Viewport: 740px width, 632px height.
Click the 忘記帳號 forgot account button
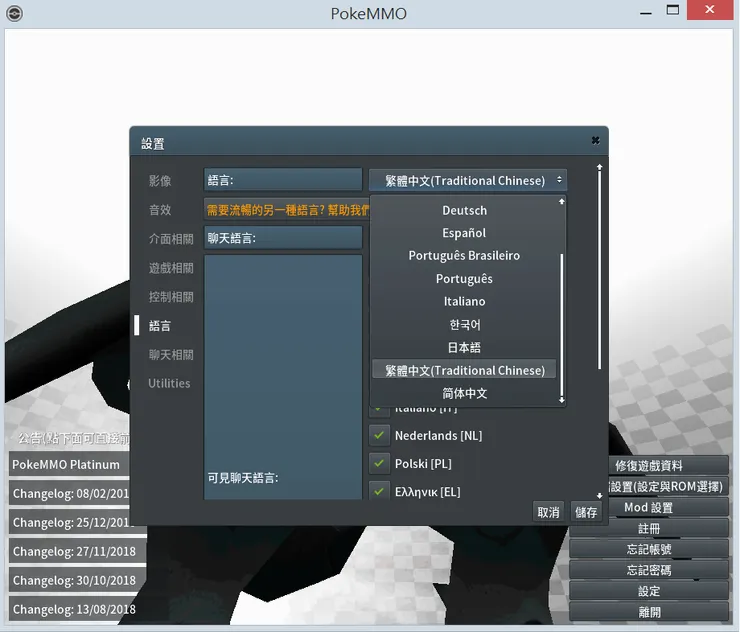pyautogui.click(x=649, y=549)
